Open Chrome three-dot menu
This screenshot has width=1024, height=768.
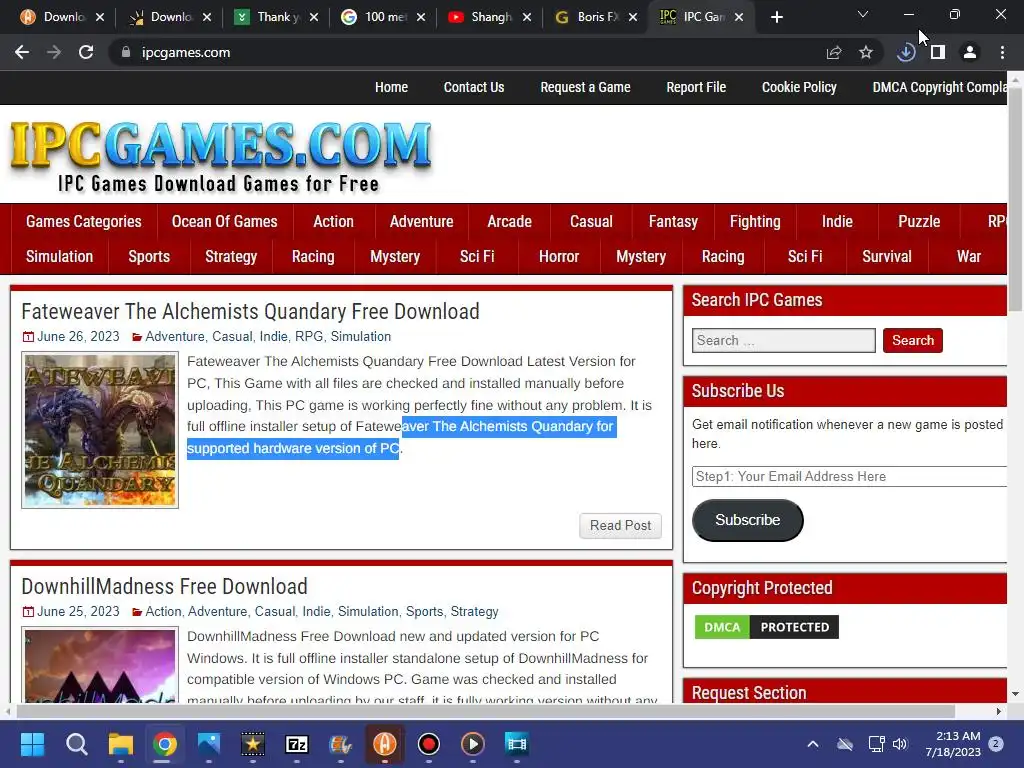point(1002,52)
